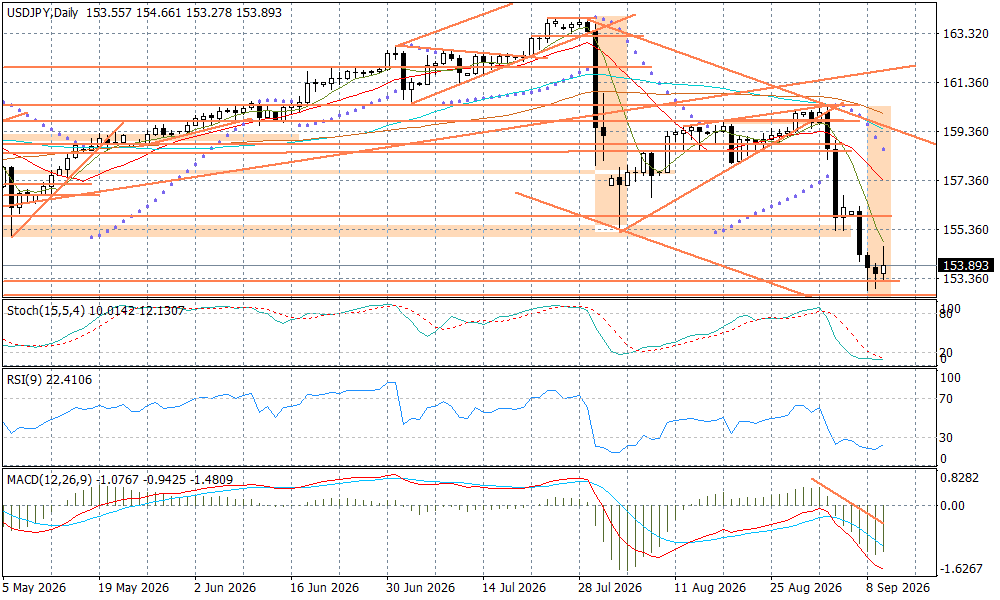Click the 8 Sep 2026 date label
This screenshot has height=600, width=1000.
pyautogui.click(x=897, y=587)
